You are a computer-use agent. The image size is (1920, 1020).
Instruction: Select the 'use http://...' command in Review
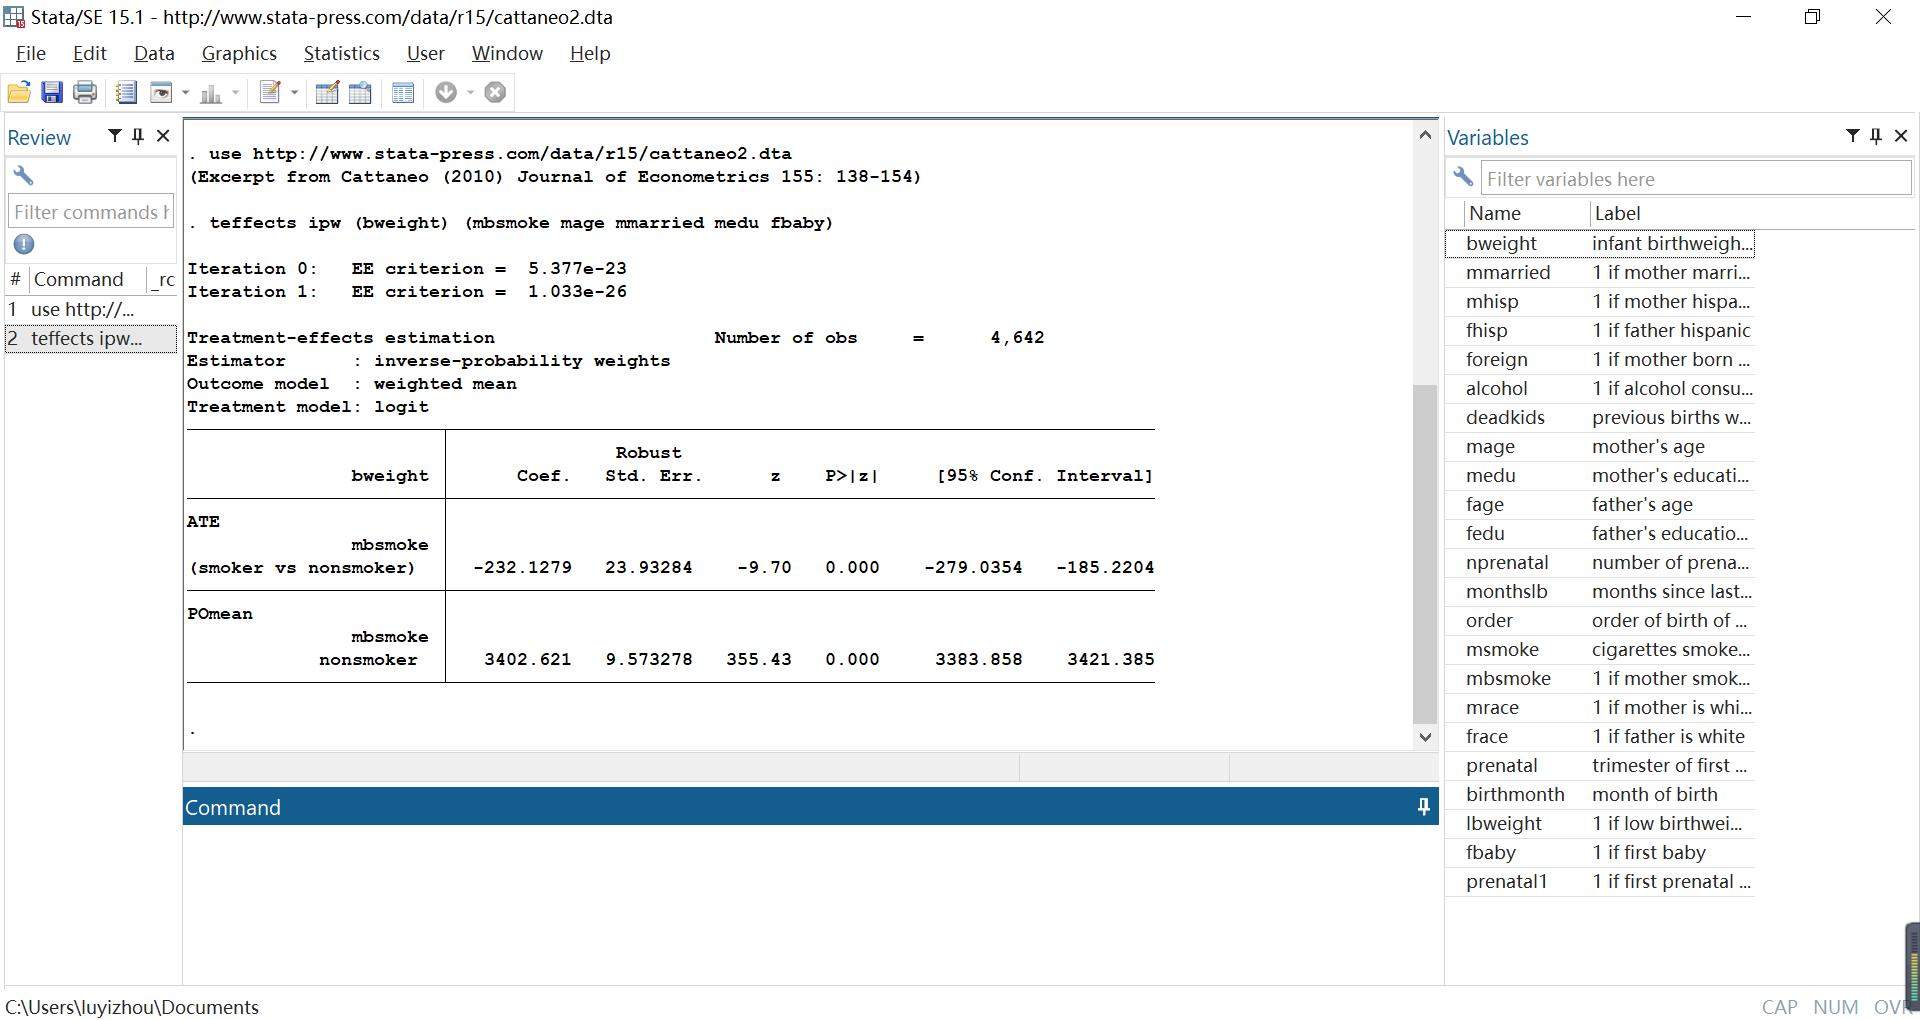91,310
